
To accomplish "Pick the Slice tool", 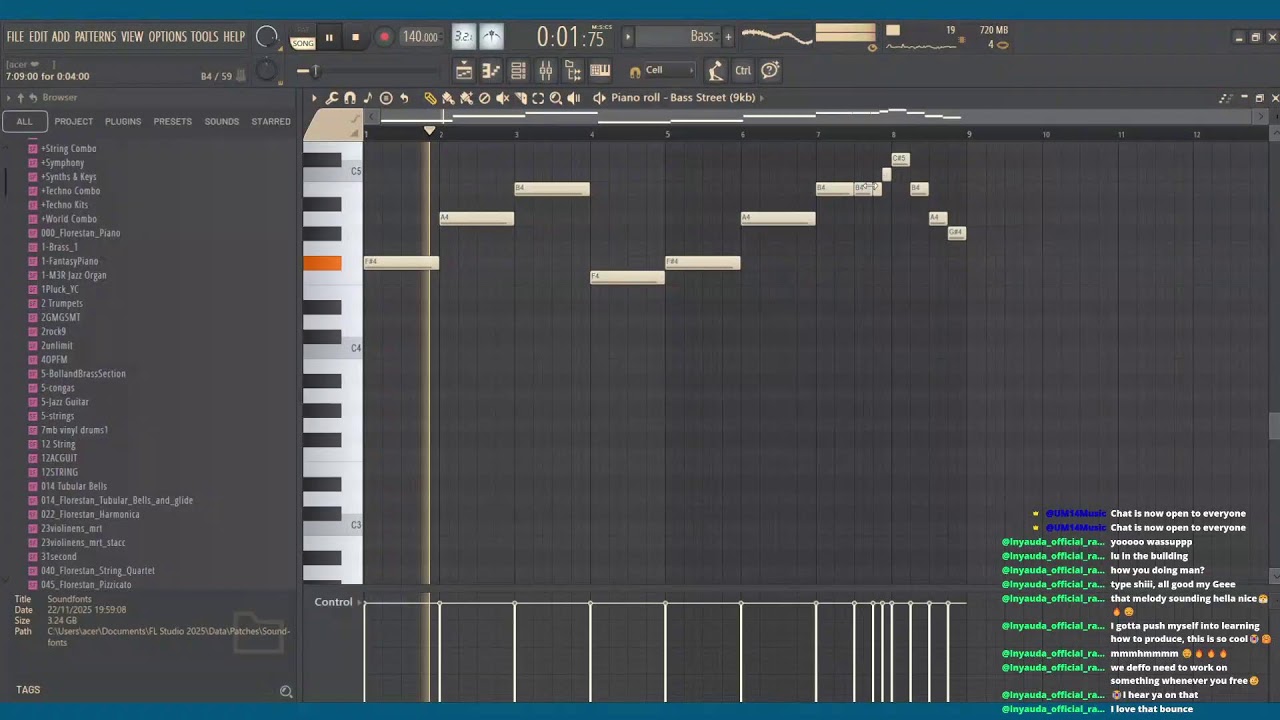I will (x=521, y=98).
